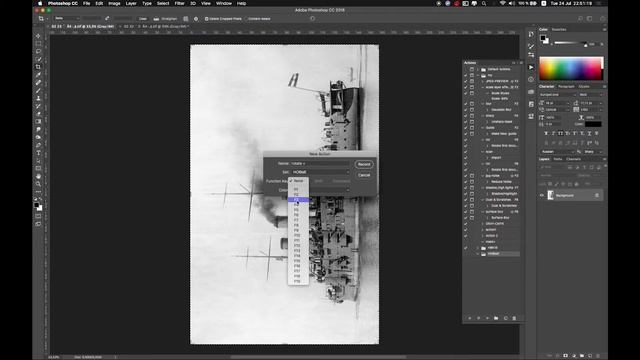Open anti-aliasing dropdown in Character panel
The image size is (640, 360).
593,152
